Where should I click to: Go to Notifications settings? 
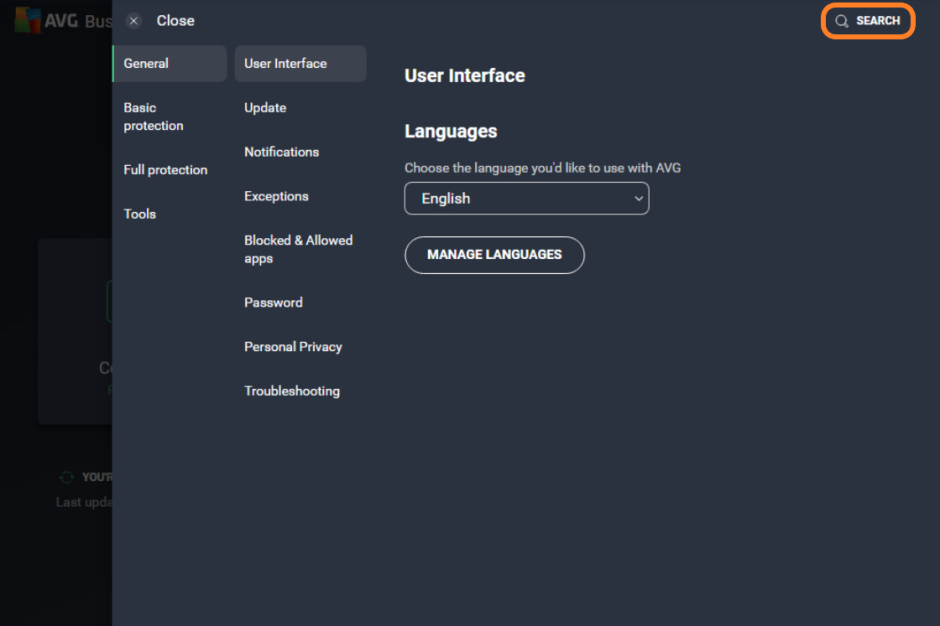pyautogui.click(x=281, y=151)
